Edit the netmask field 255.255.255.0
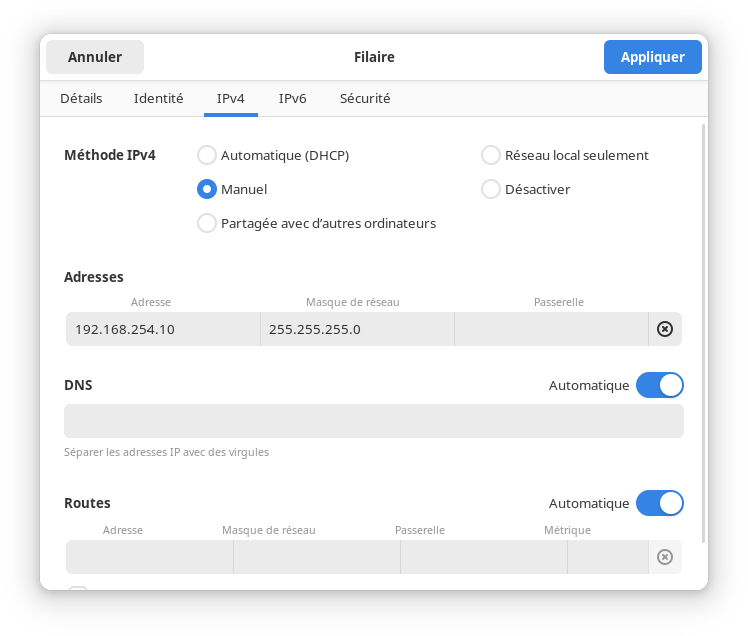The image size is (748, 636). click(357, 329)
